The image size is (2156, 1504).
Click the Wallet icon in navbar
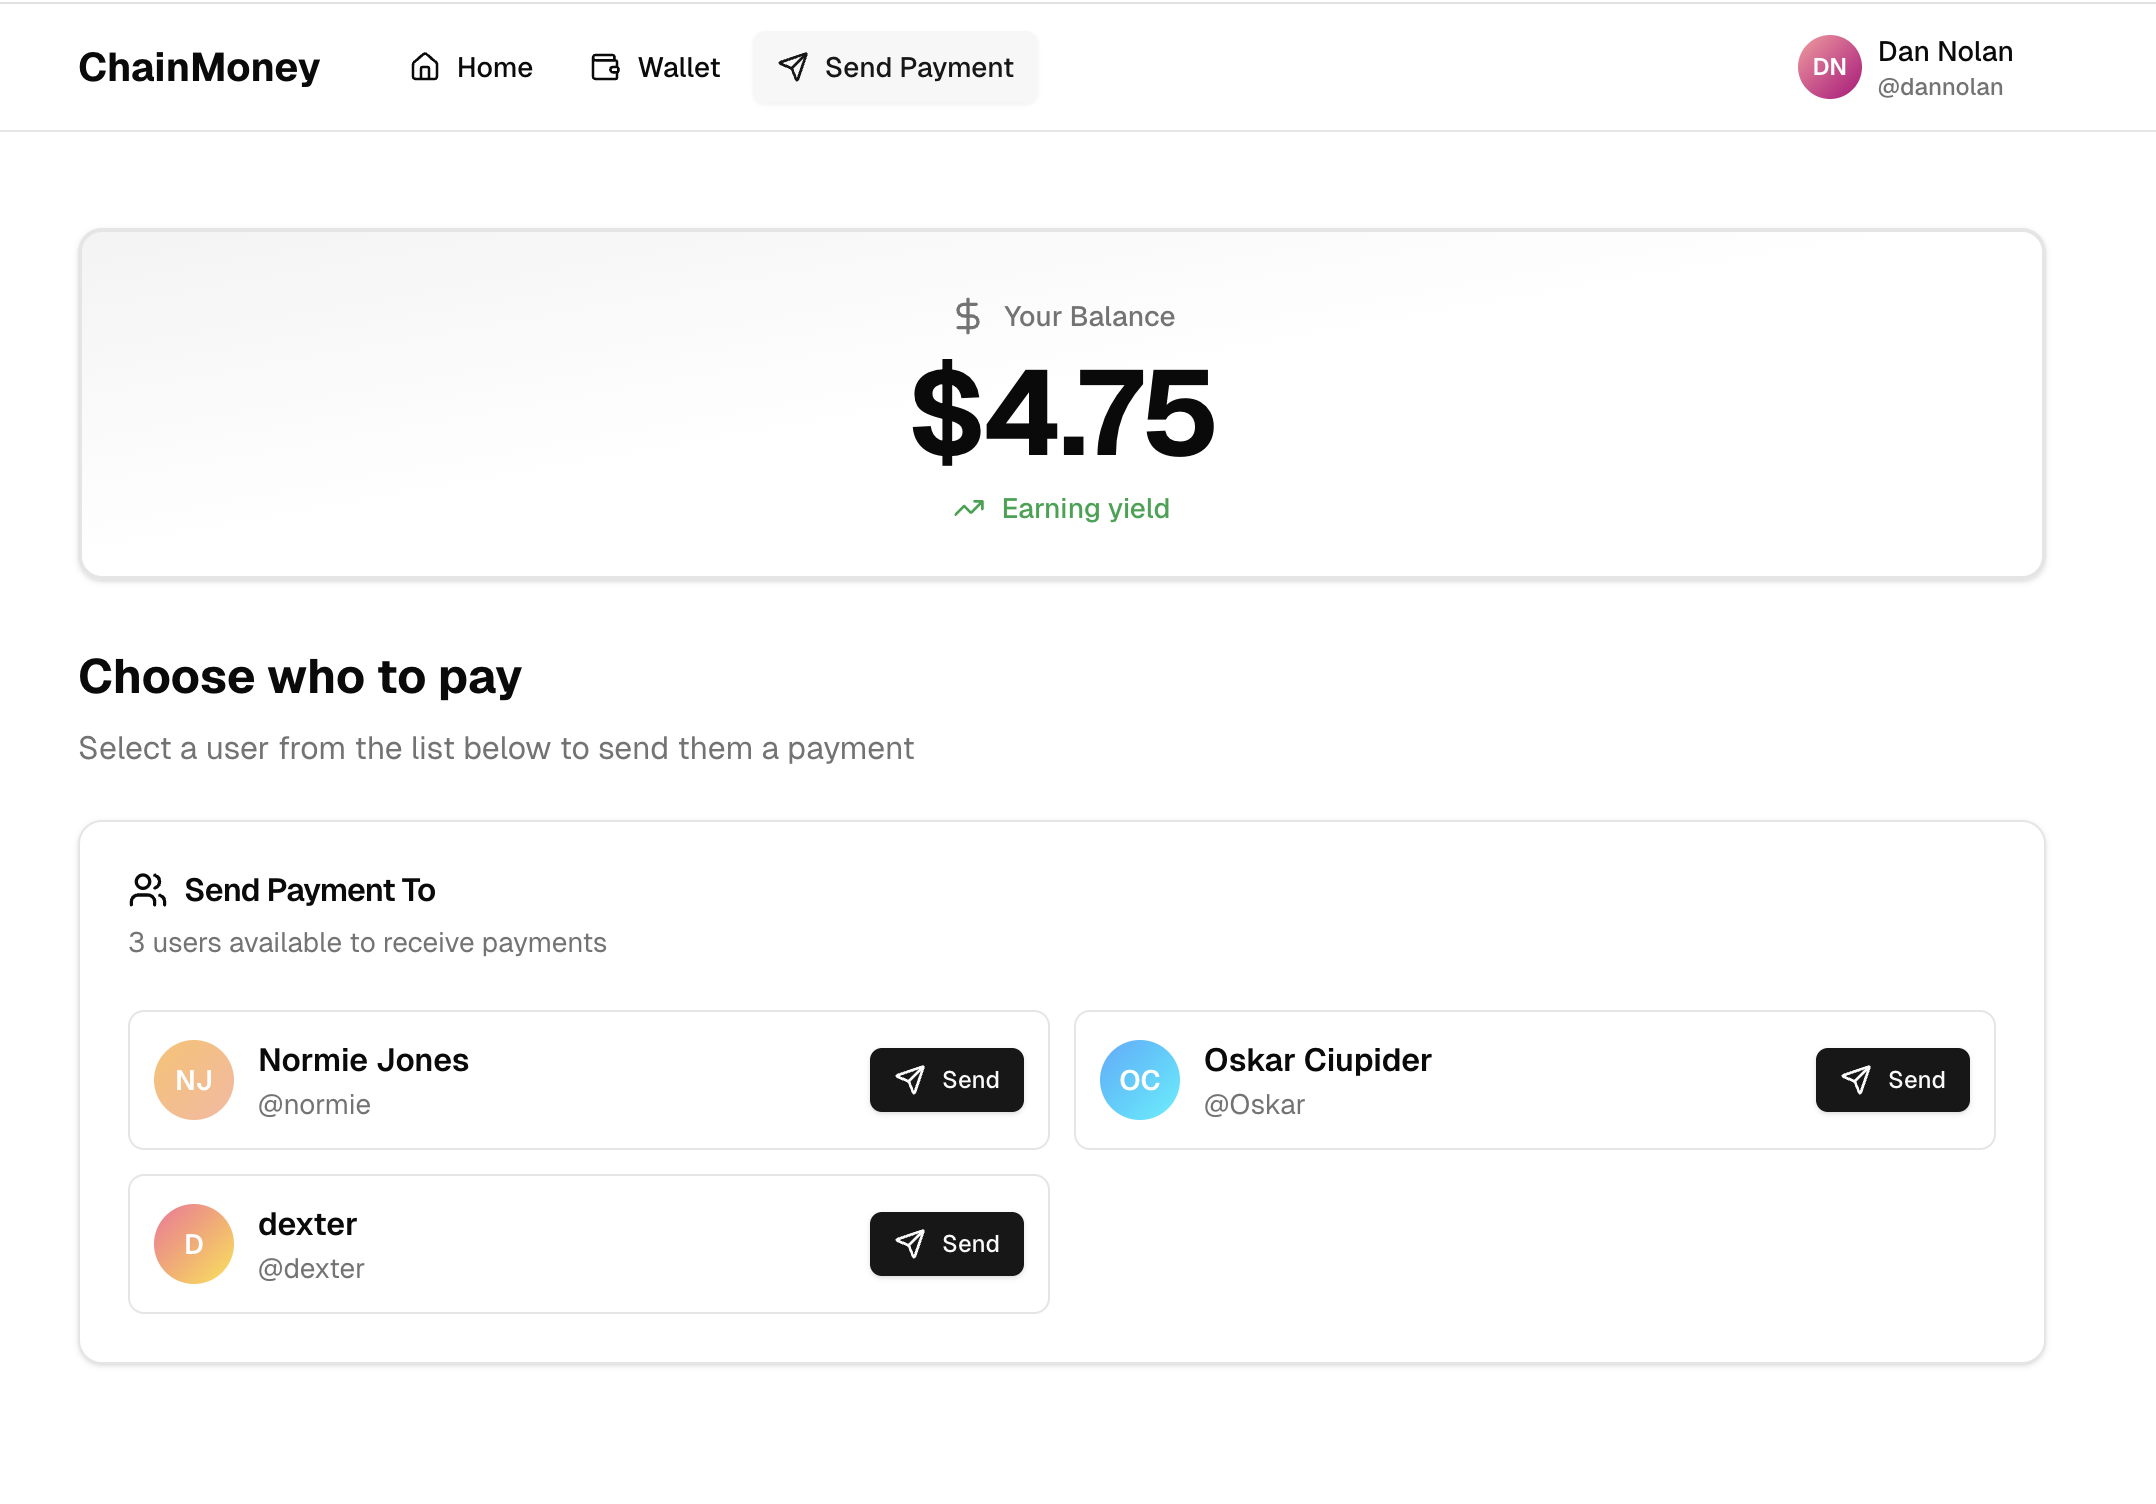[x=605, y=67]
